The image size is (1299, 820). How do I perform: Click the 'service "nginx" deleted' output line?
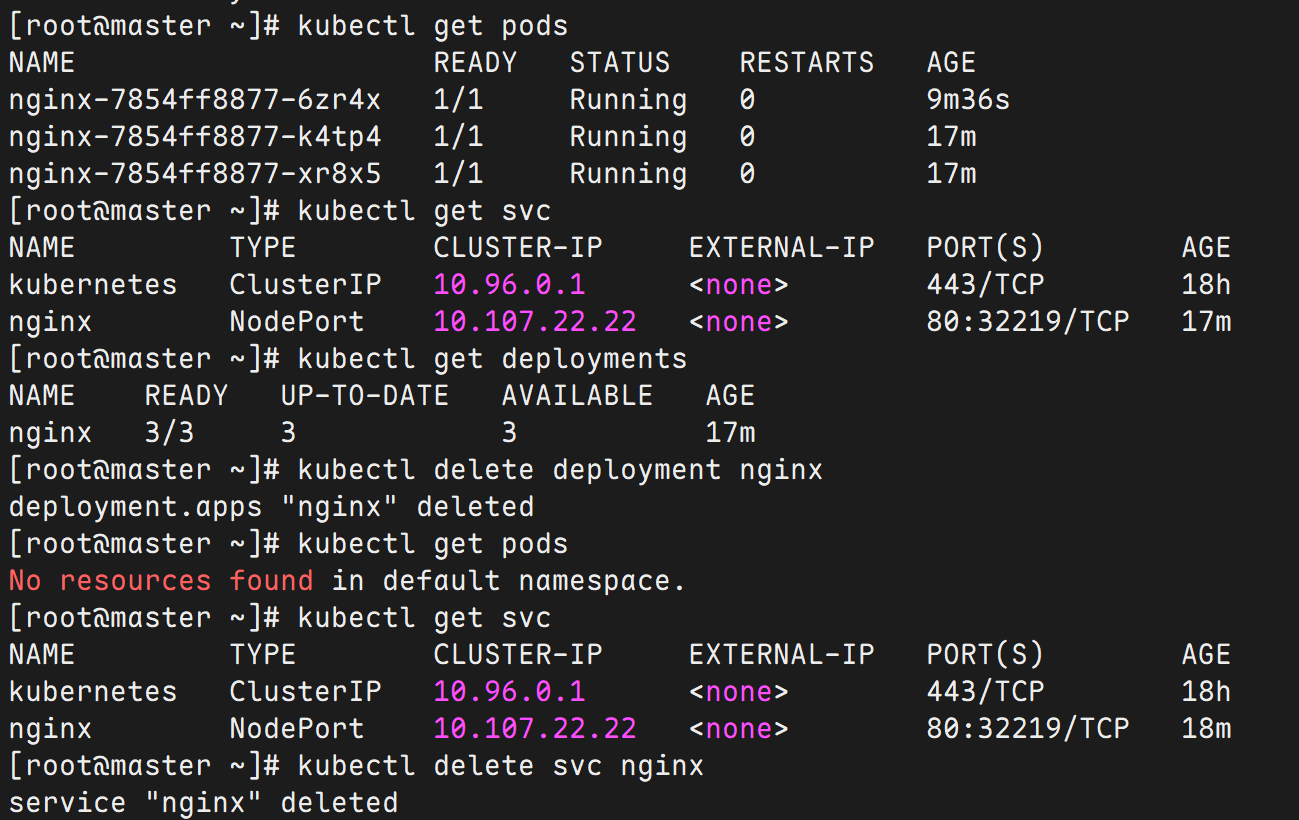(x=203, y=803)
